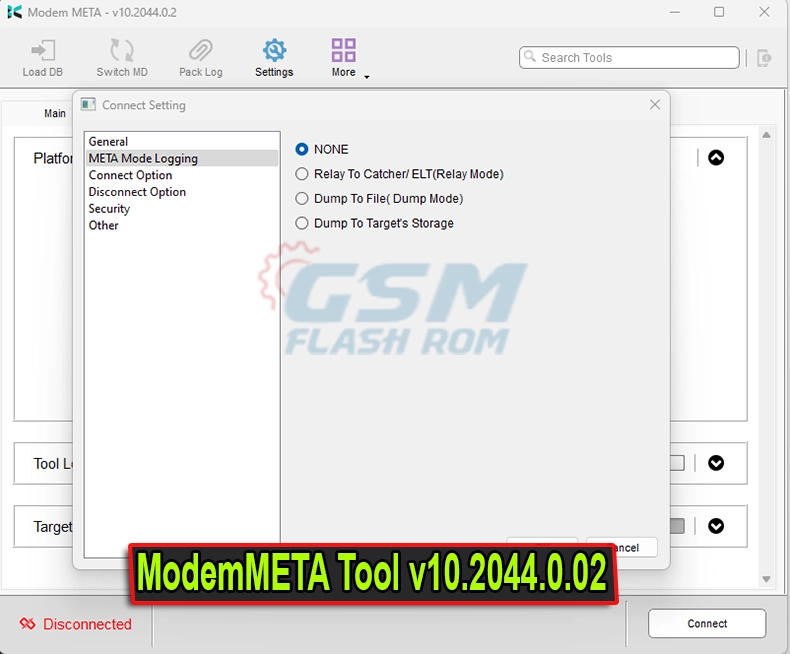Select Security in the settings list
The height and width of the screenshot is (654, 790).
[182, 208]
